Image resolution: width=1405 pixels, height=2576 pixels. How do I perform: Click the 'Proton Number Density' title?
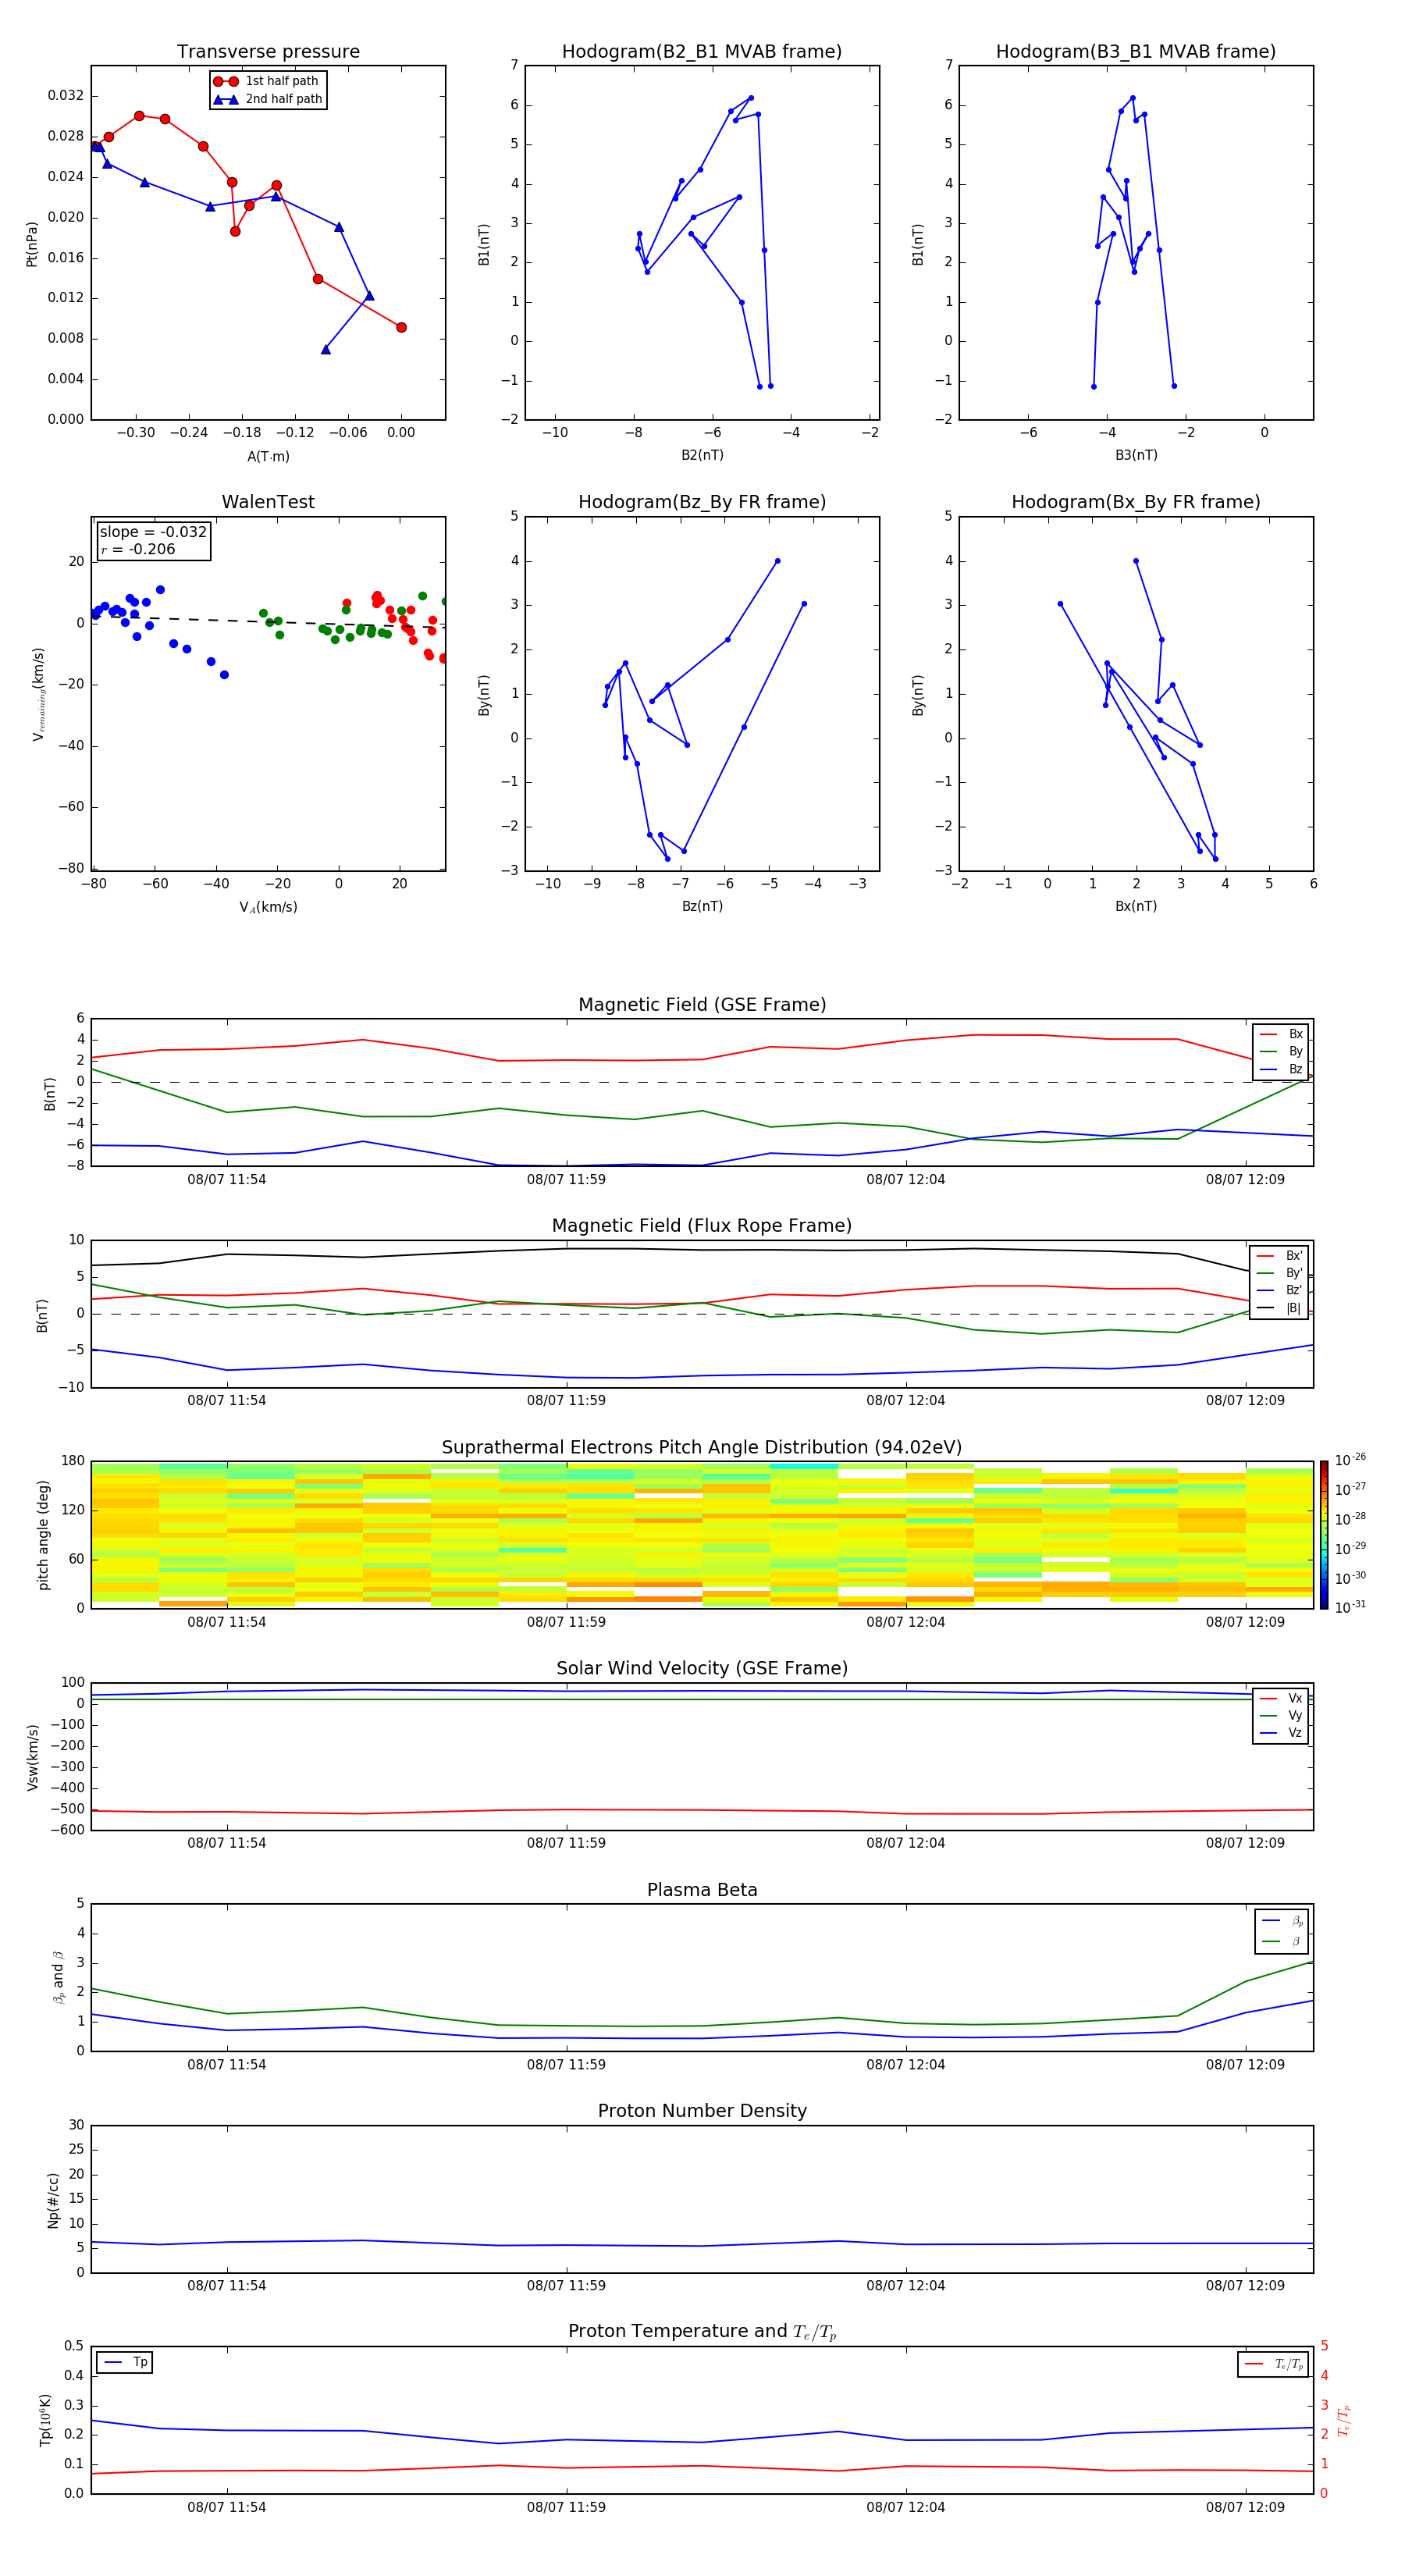tap(702, 2111)
